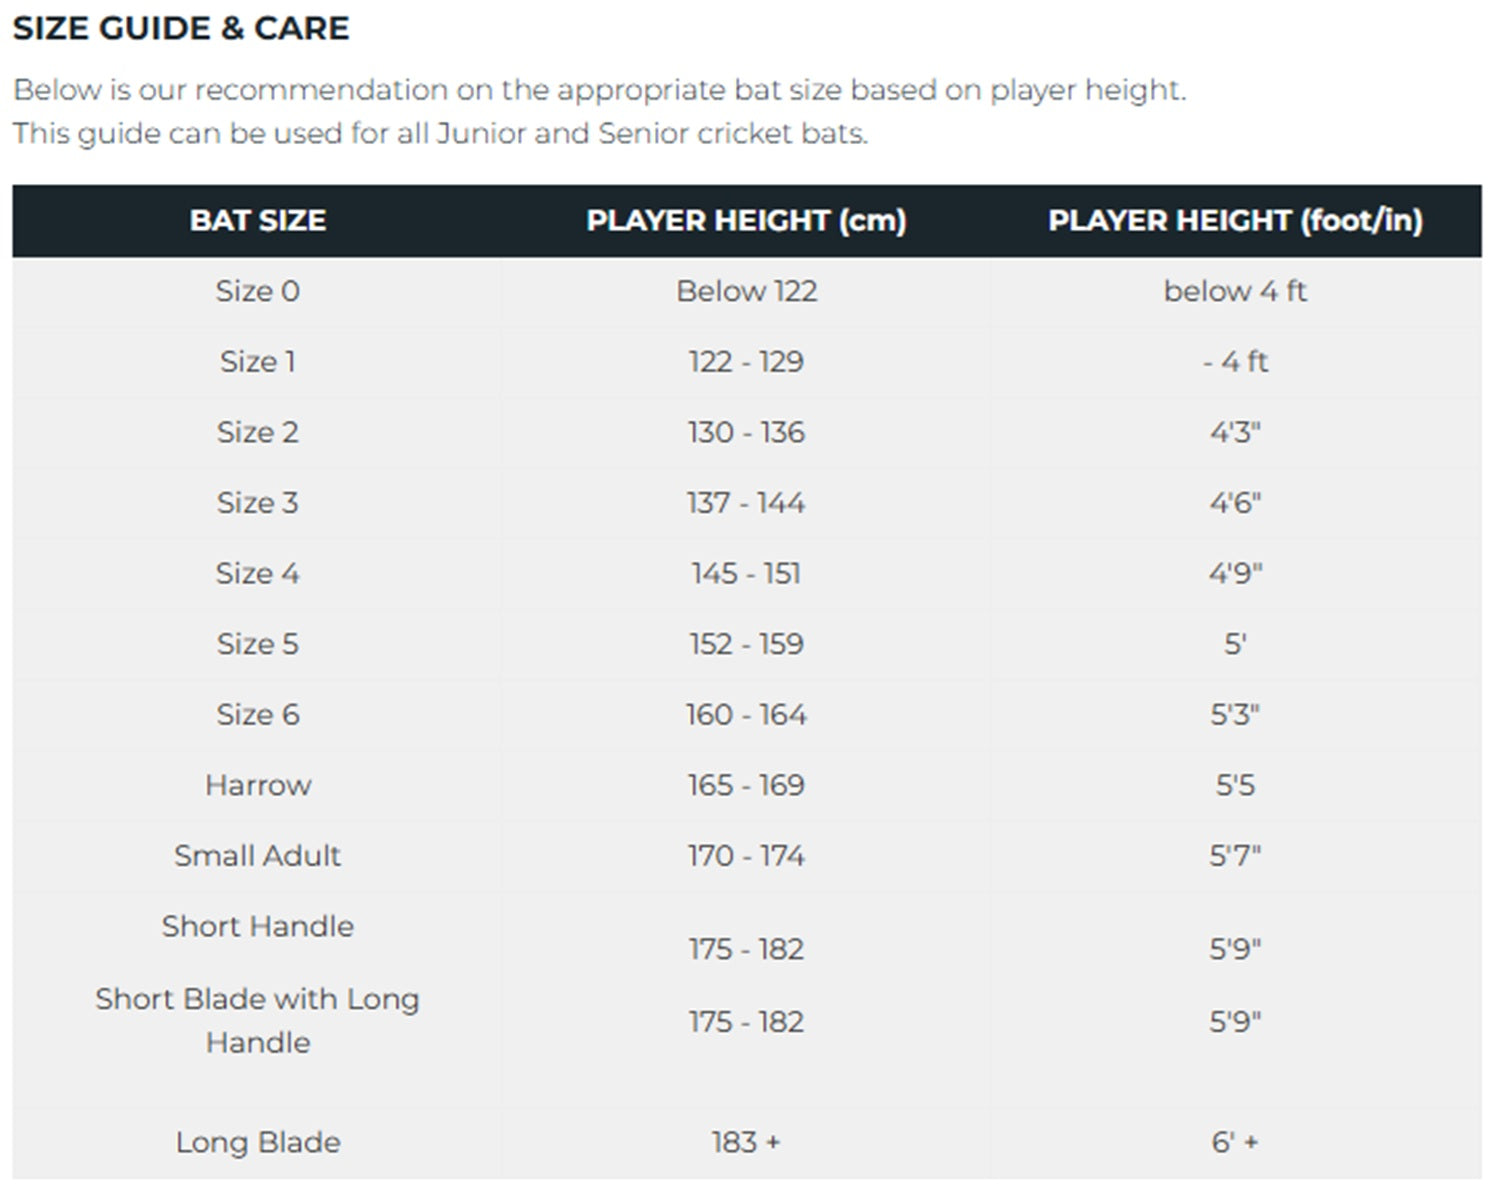Viewport: 1488px width, 1200px height.
Task: Click the Short Blade with Long Handle label
Action: click(x=257, y=1020)
